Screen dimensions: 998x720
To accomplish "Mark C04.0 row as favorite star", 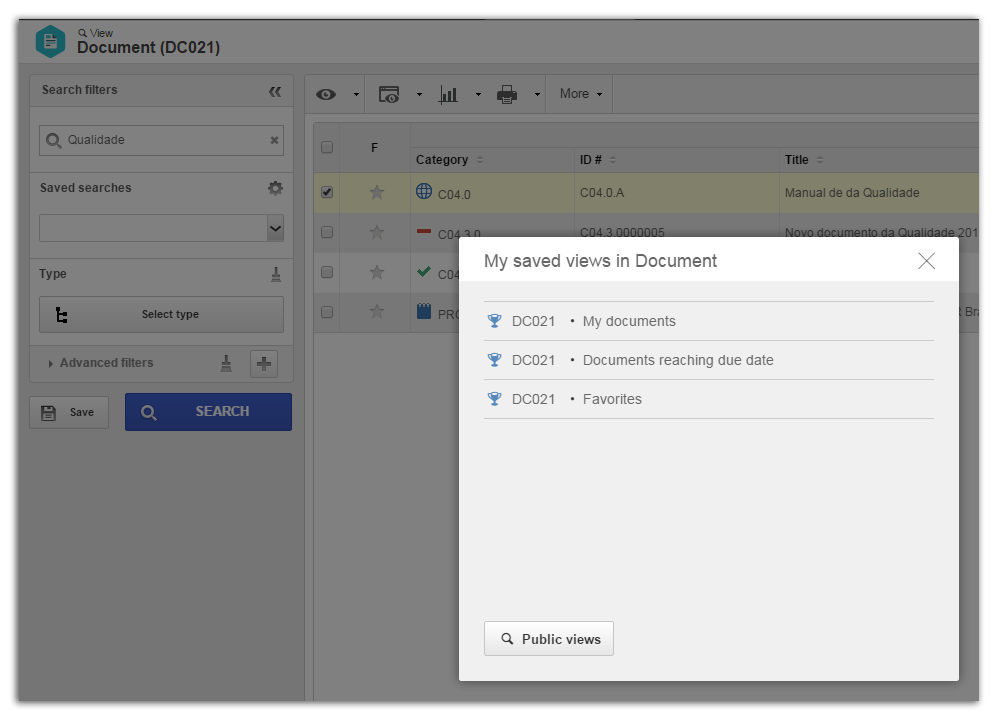I will [x=377, y=192].
